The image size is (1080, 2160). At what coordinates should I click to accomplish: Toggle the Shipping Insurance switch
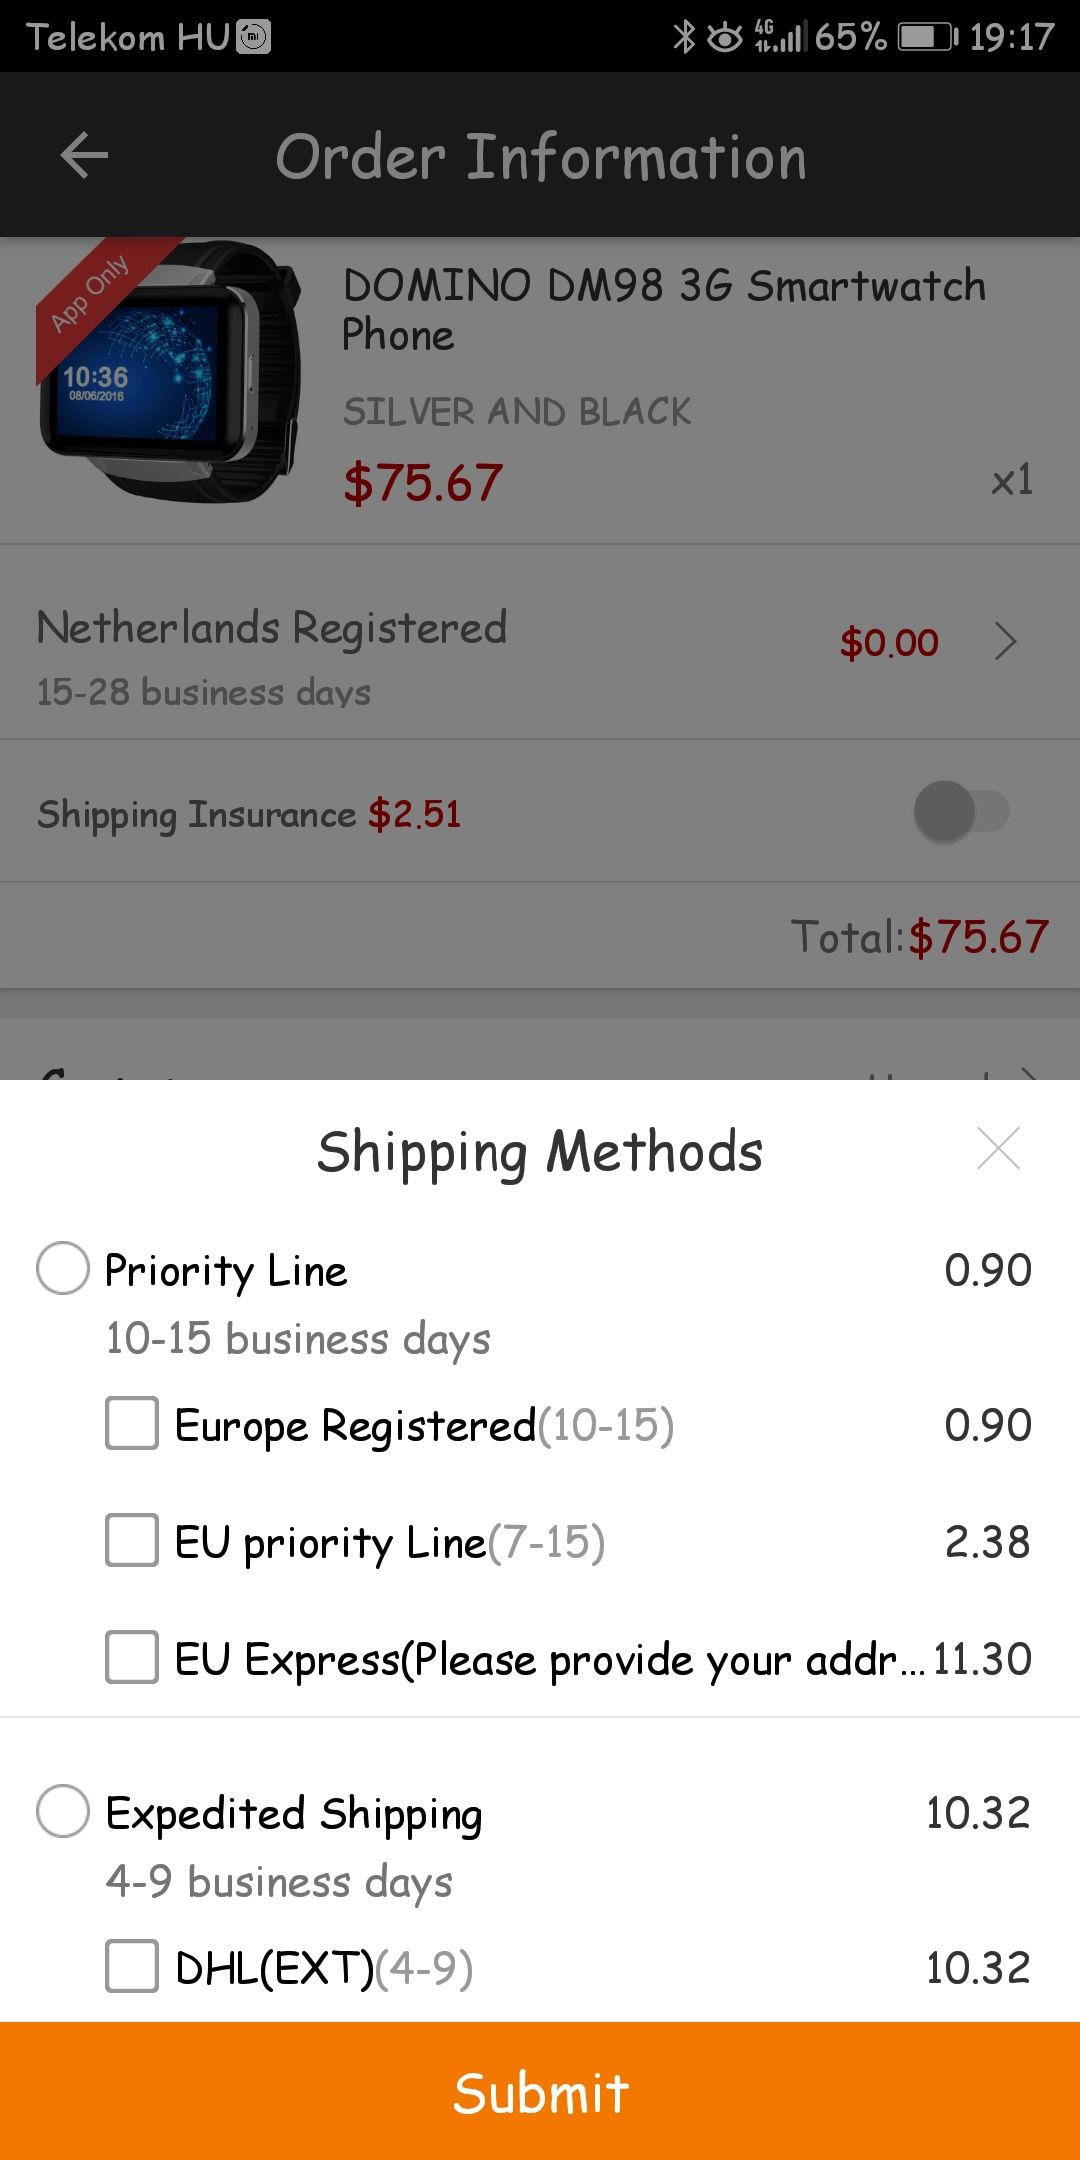pos(961,811)
